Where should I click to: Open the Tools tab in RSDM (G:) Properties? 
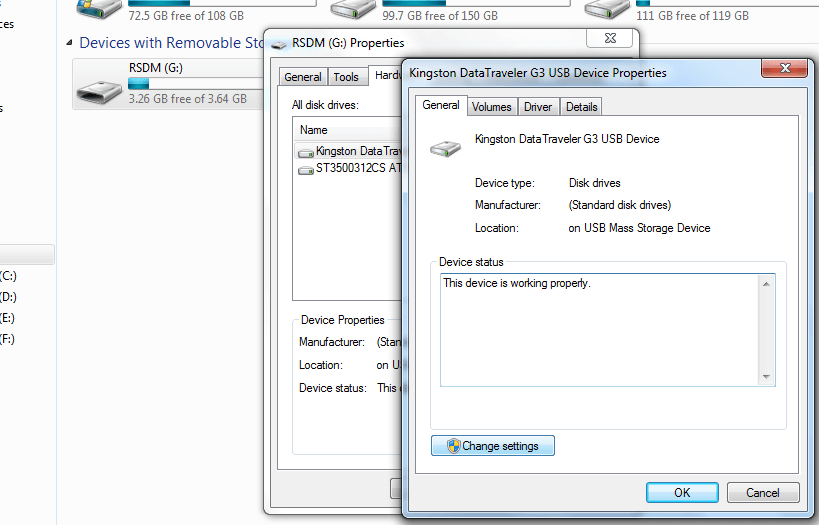pos(346,77)
